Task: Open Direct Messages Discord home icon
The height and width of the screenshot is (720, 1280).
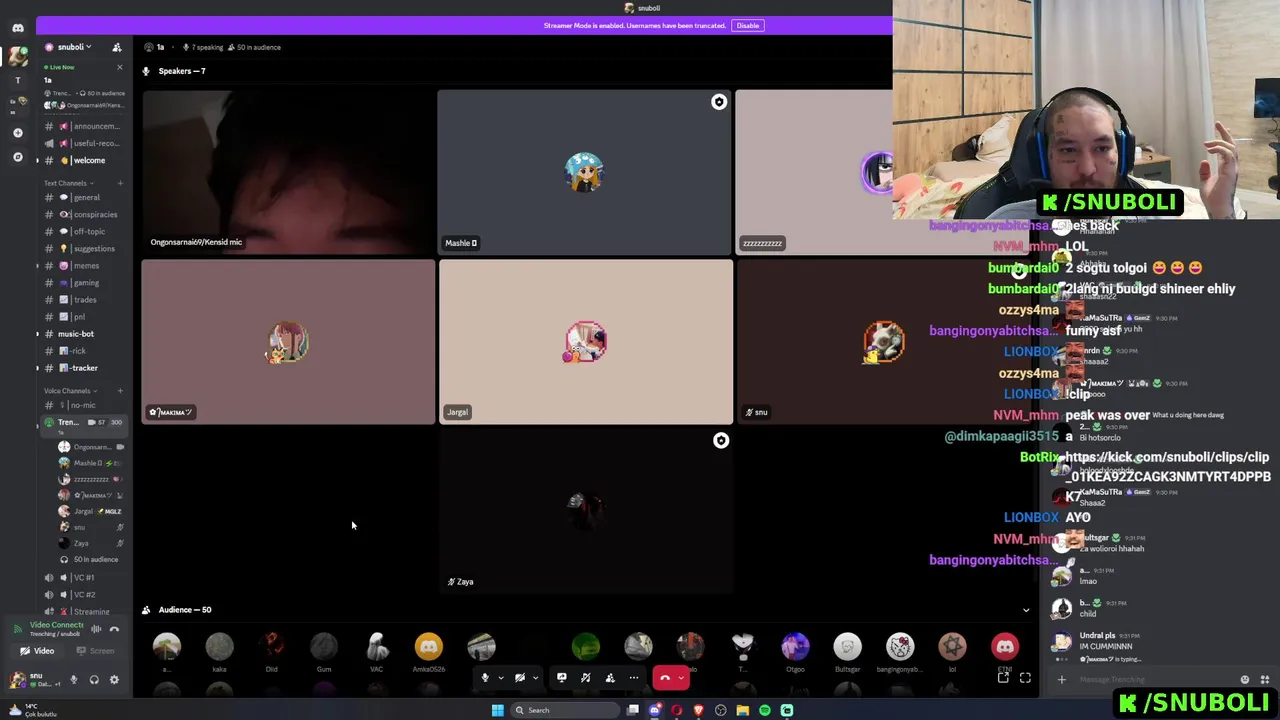Action: pos(18,28)
